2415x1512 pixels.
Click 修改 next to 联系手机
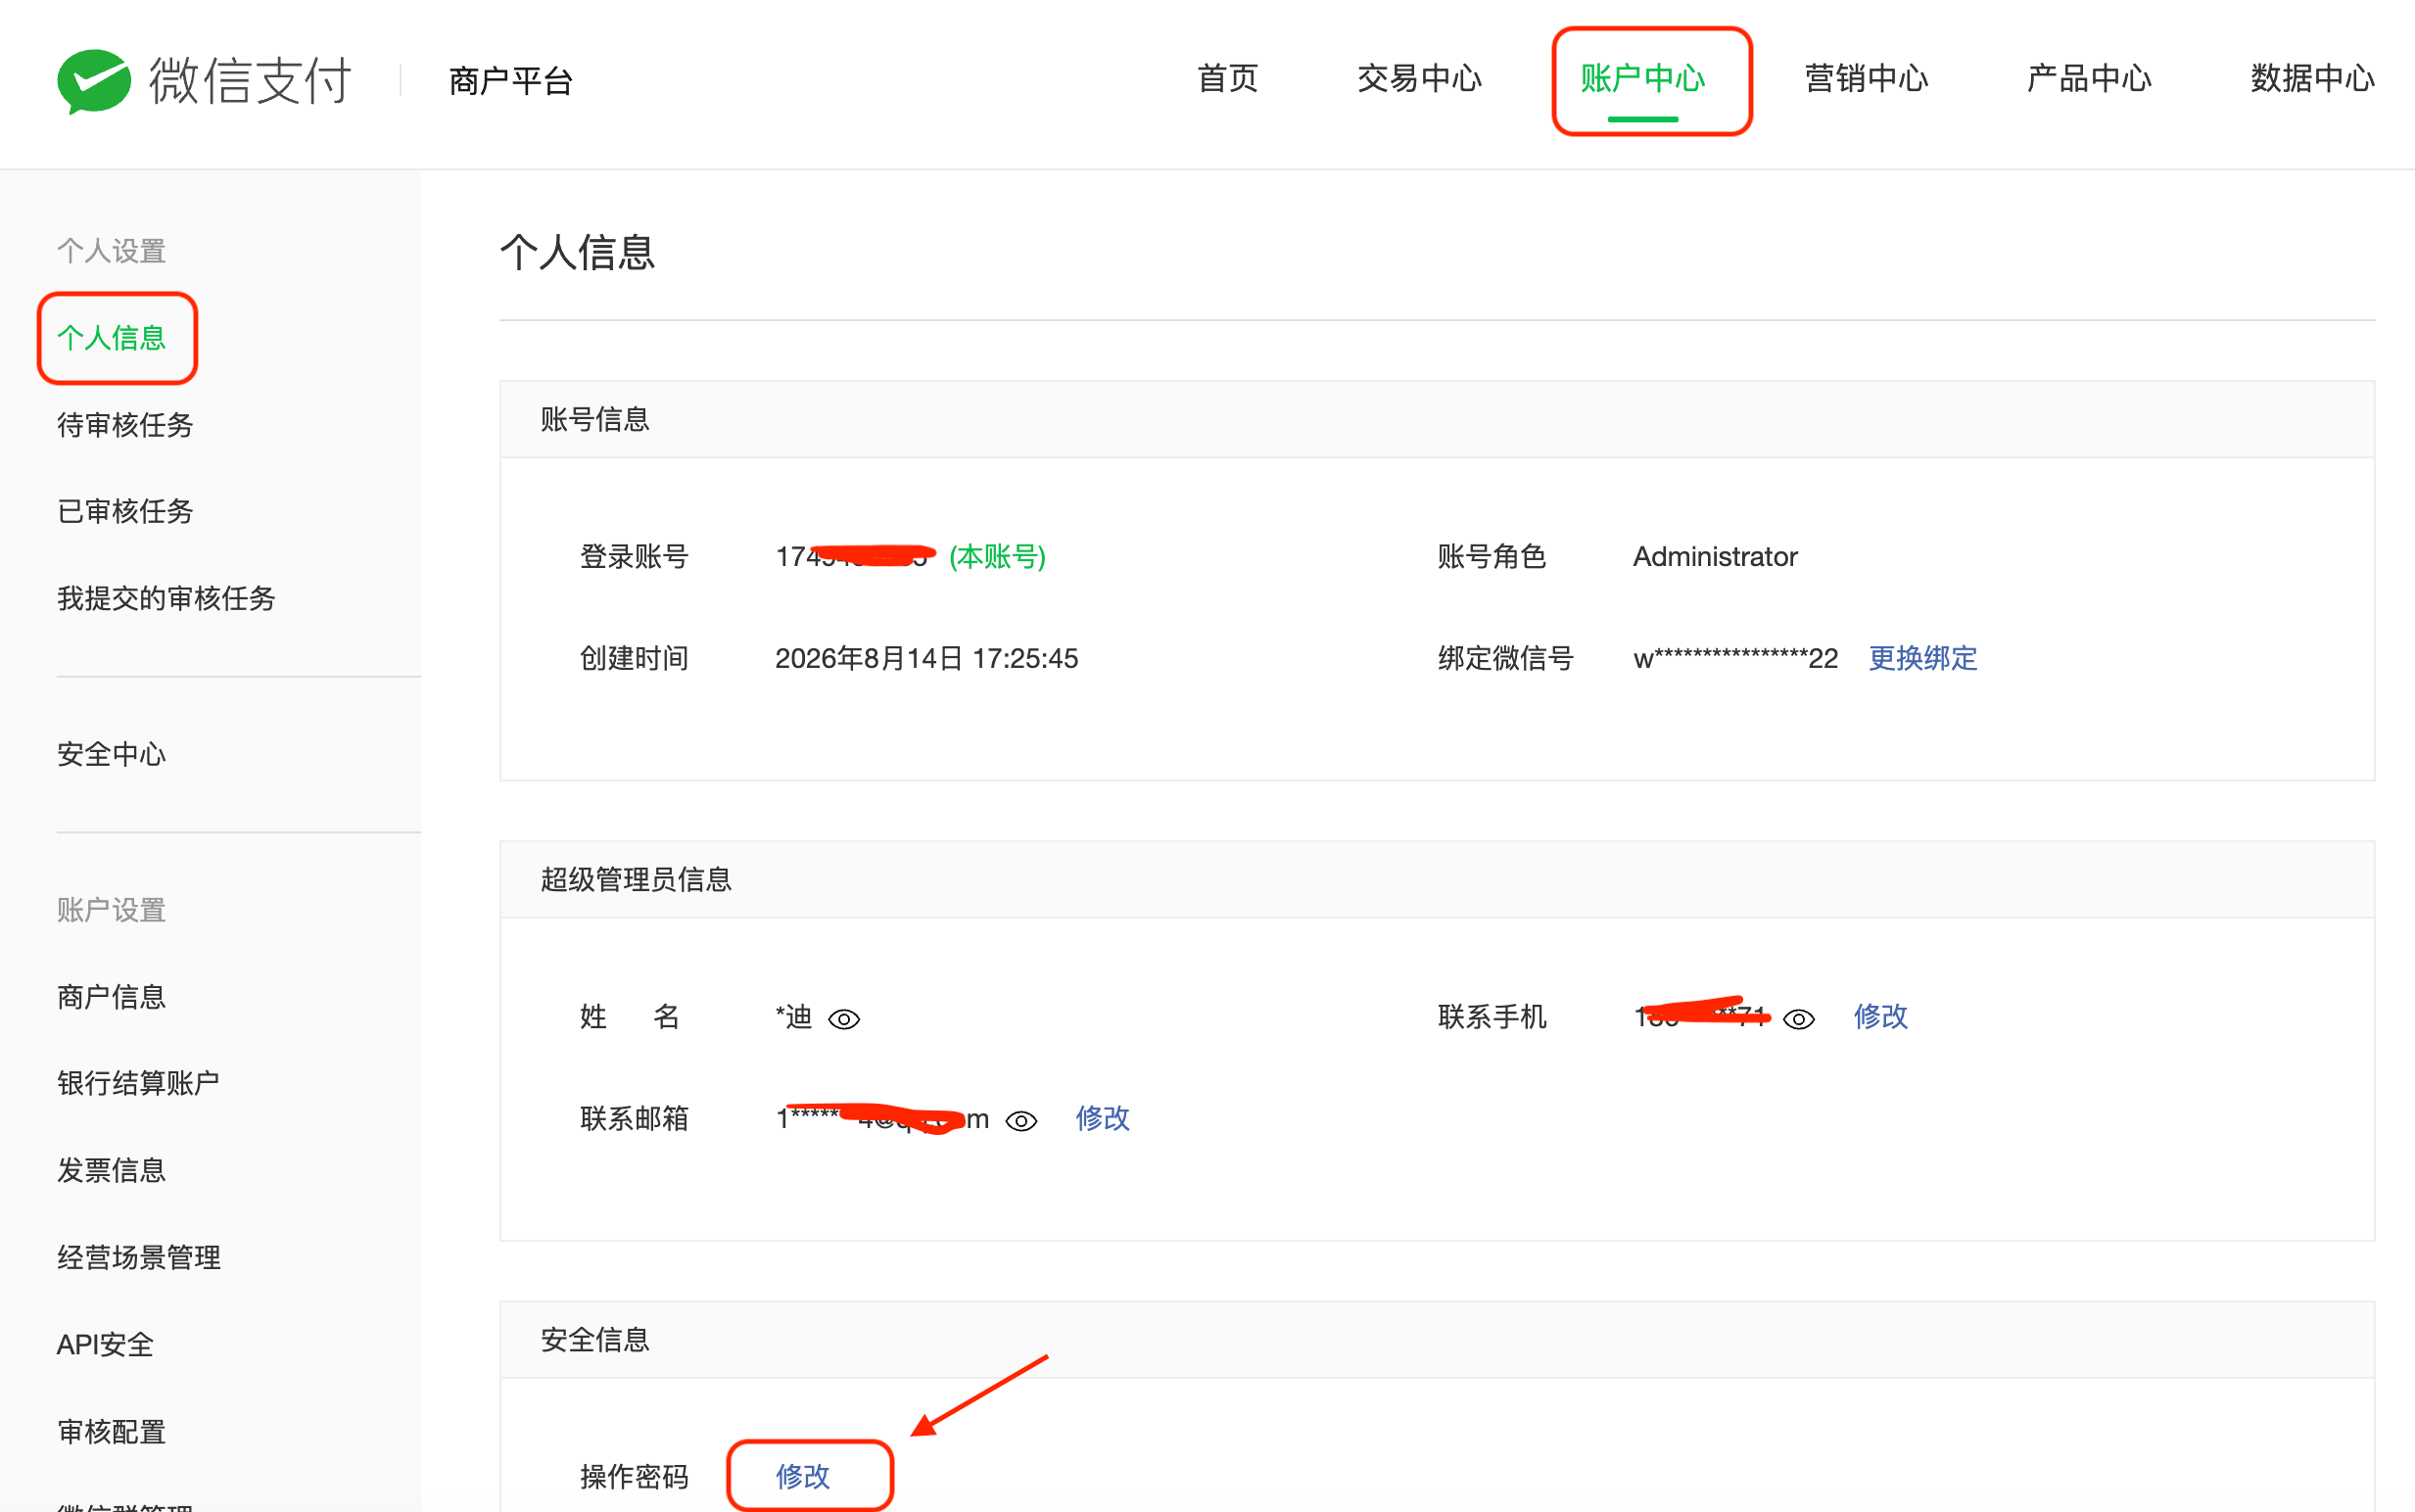[x=1880, y=1016]
